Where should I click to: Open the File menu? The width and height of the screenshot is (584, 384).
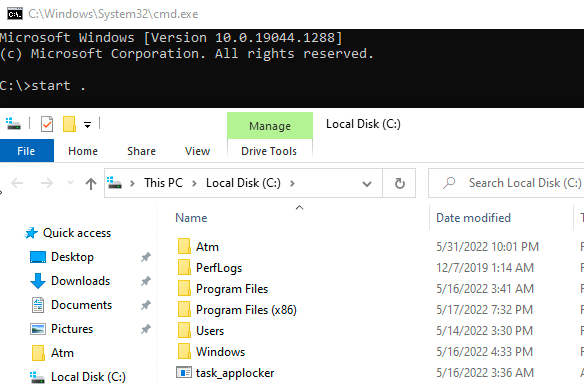click(26, 151)
